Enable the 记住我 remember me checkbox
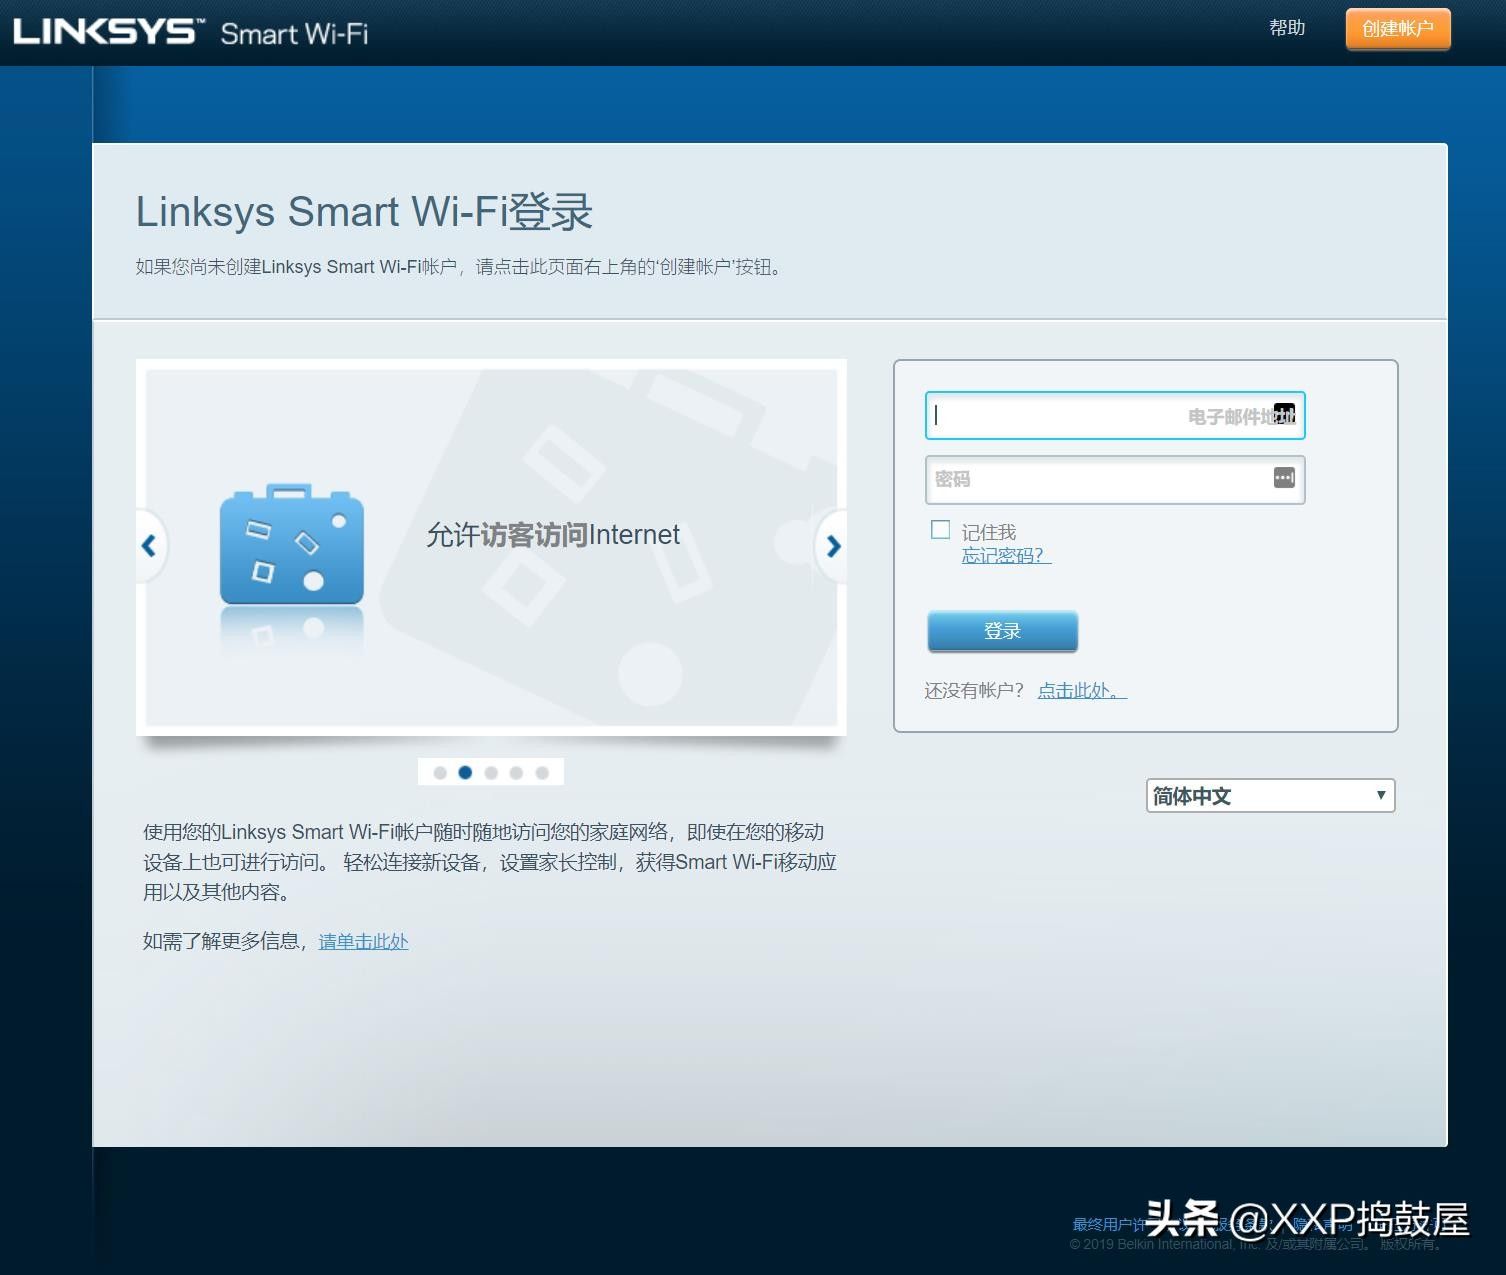This screenshot has width=1506, height=1275. 940,530
